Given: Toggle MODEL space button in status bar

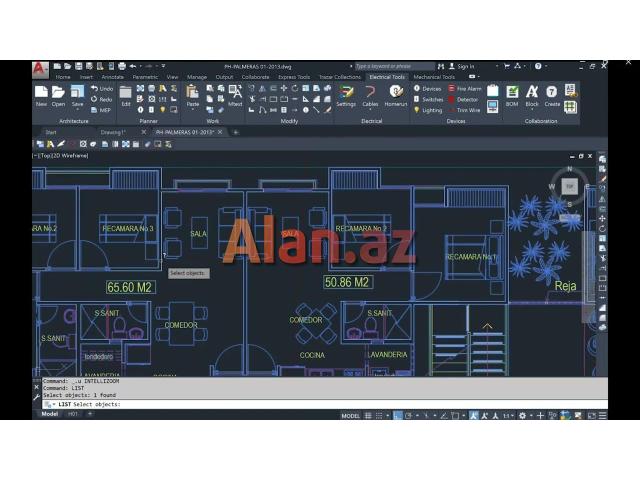Looking at the screenshot, I should tap(350, 416).
